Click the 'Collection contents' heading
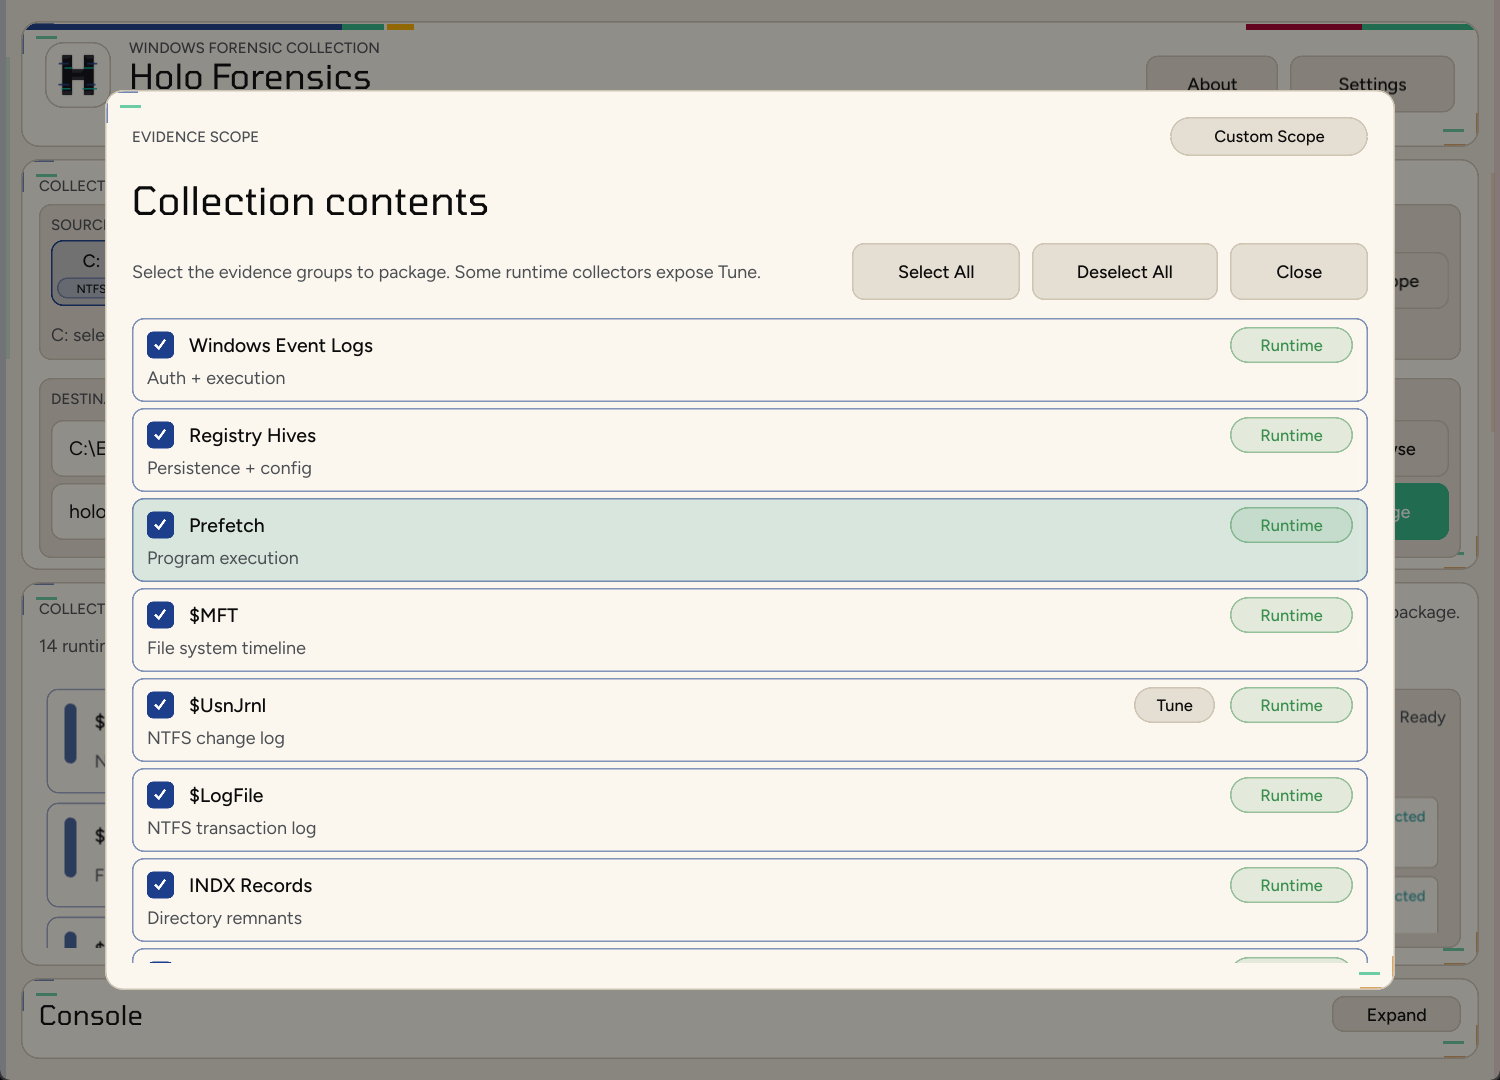Viewport: 1500px width, 1080px height. point(310,202)
